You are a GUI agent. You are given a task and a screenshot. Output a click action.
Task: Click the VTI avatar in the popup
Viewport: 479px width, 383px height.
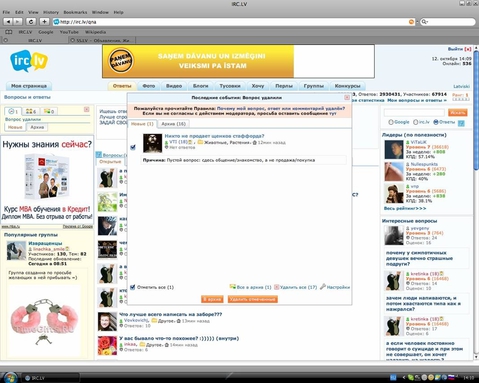152,143
